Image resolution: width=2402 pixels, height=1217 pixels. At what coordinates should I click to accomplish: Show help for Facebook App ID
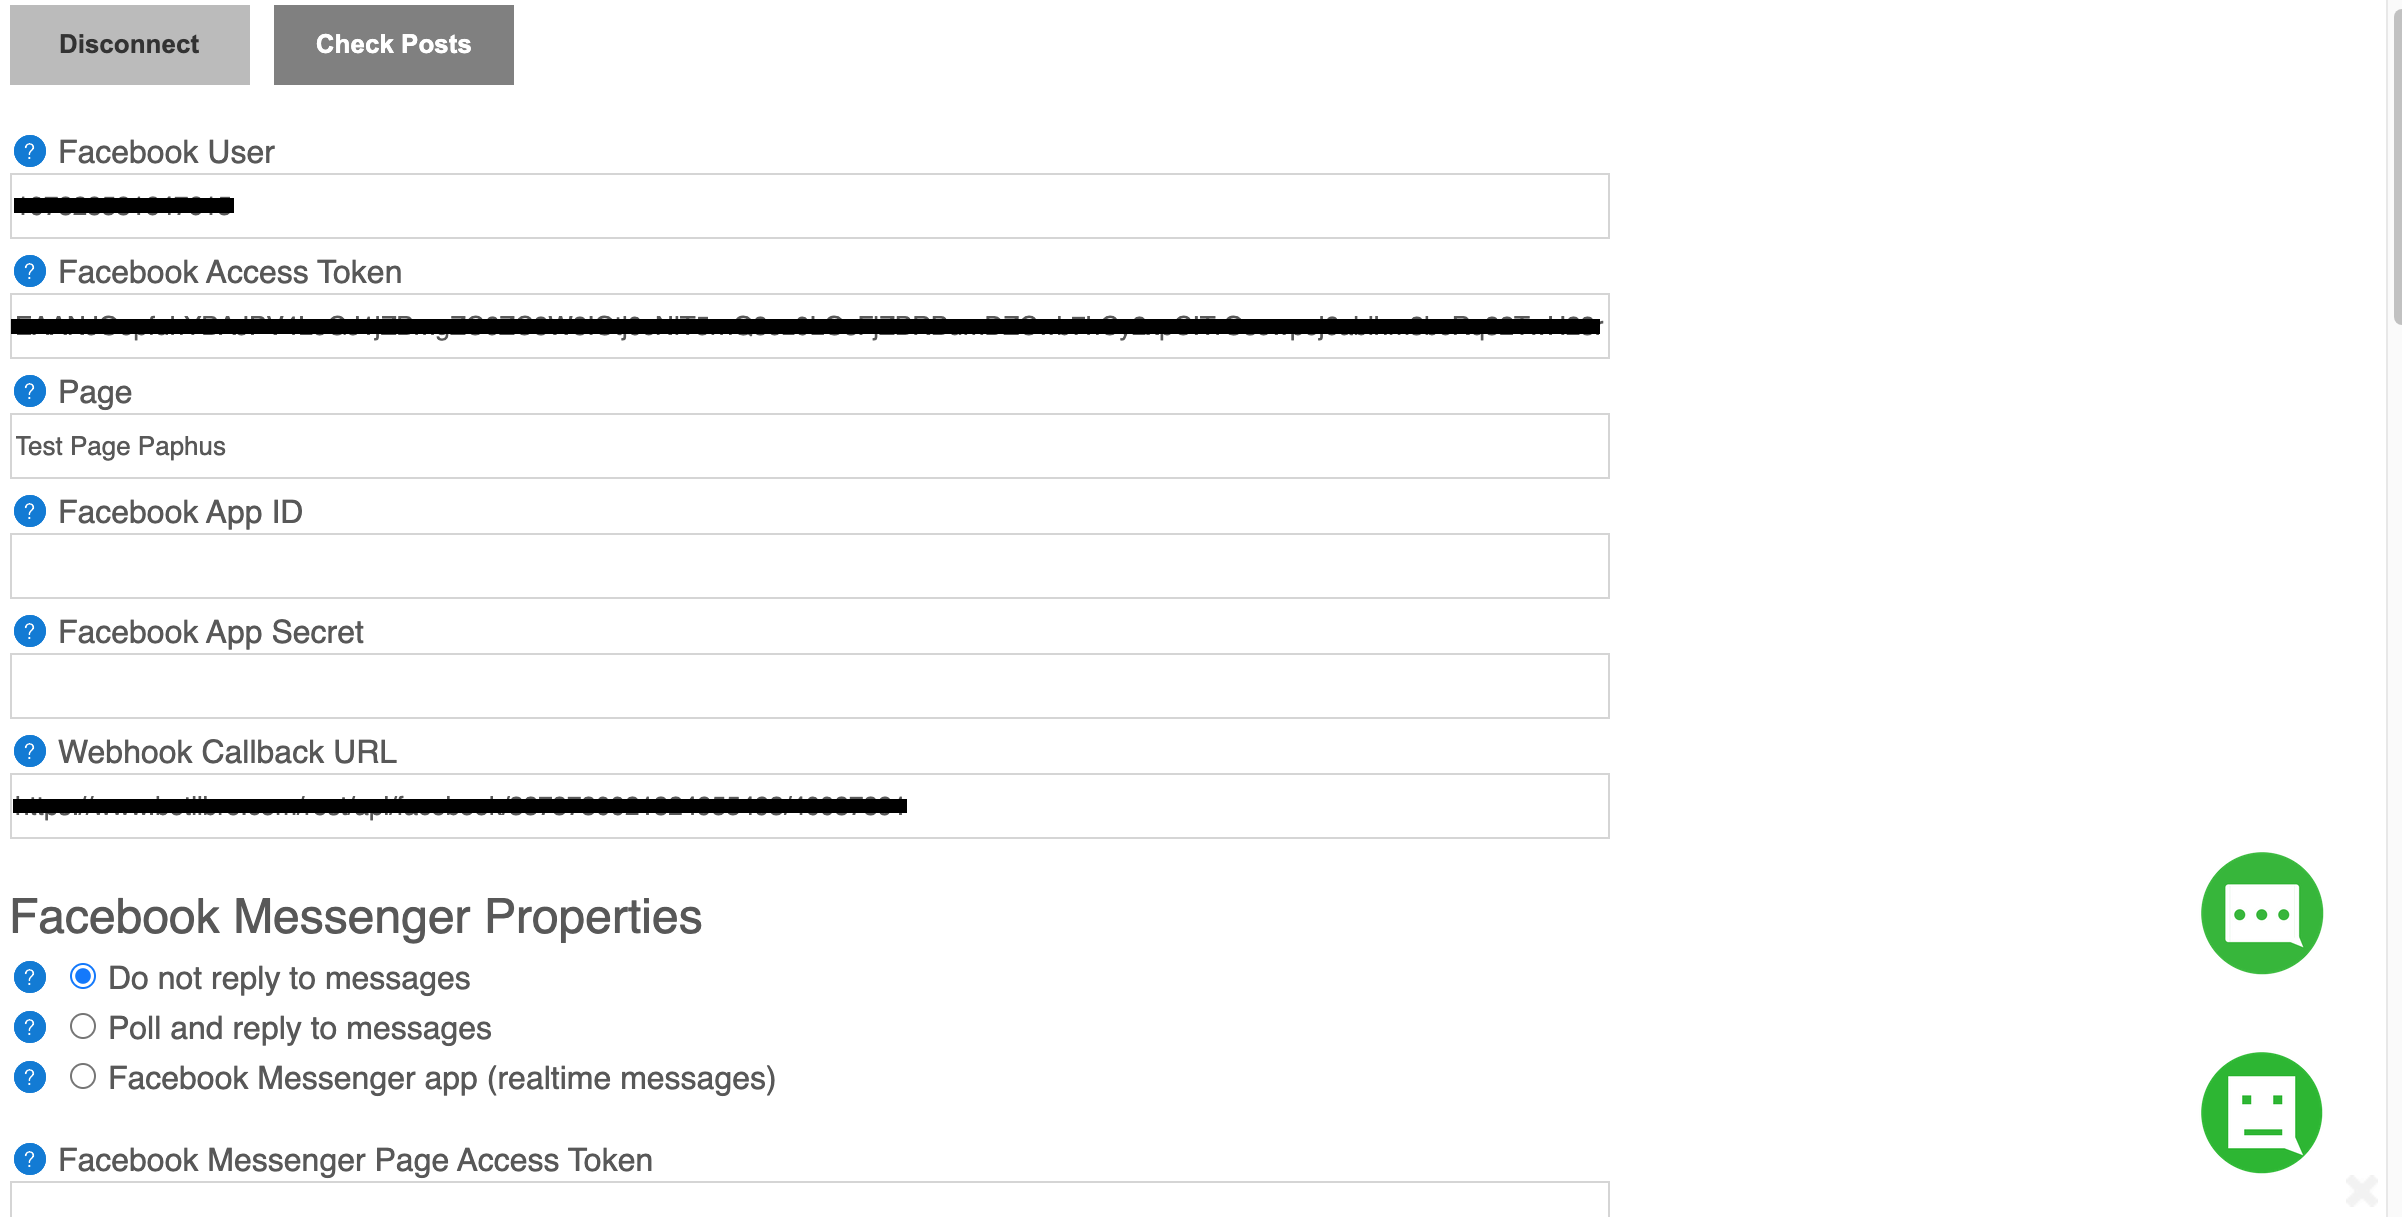(x=30, y=511)
